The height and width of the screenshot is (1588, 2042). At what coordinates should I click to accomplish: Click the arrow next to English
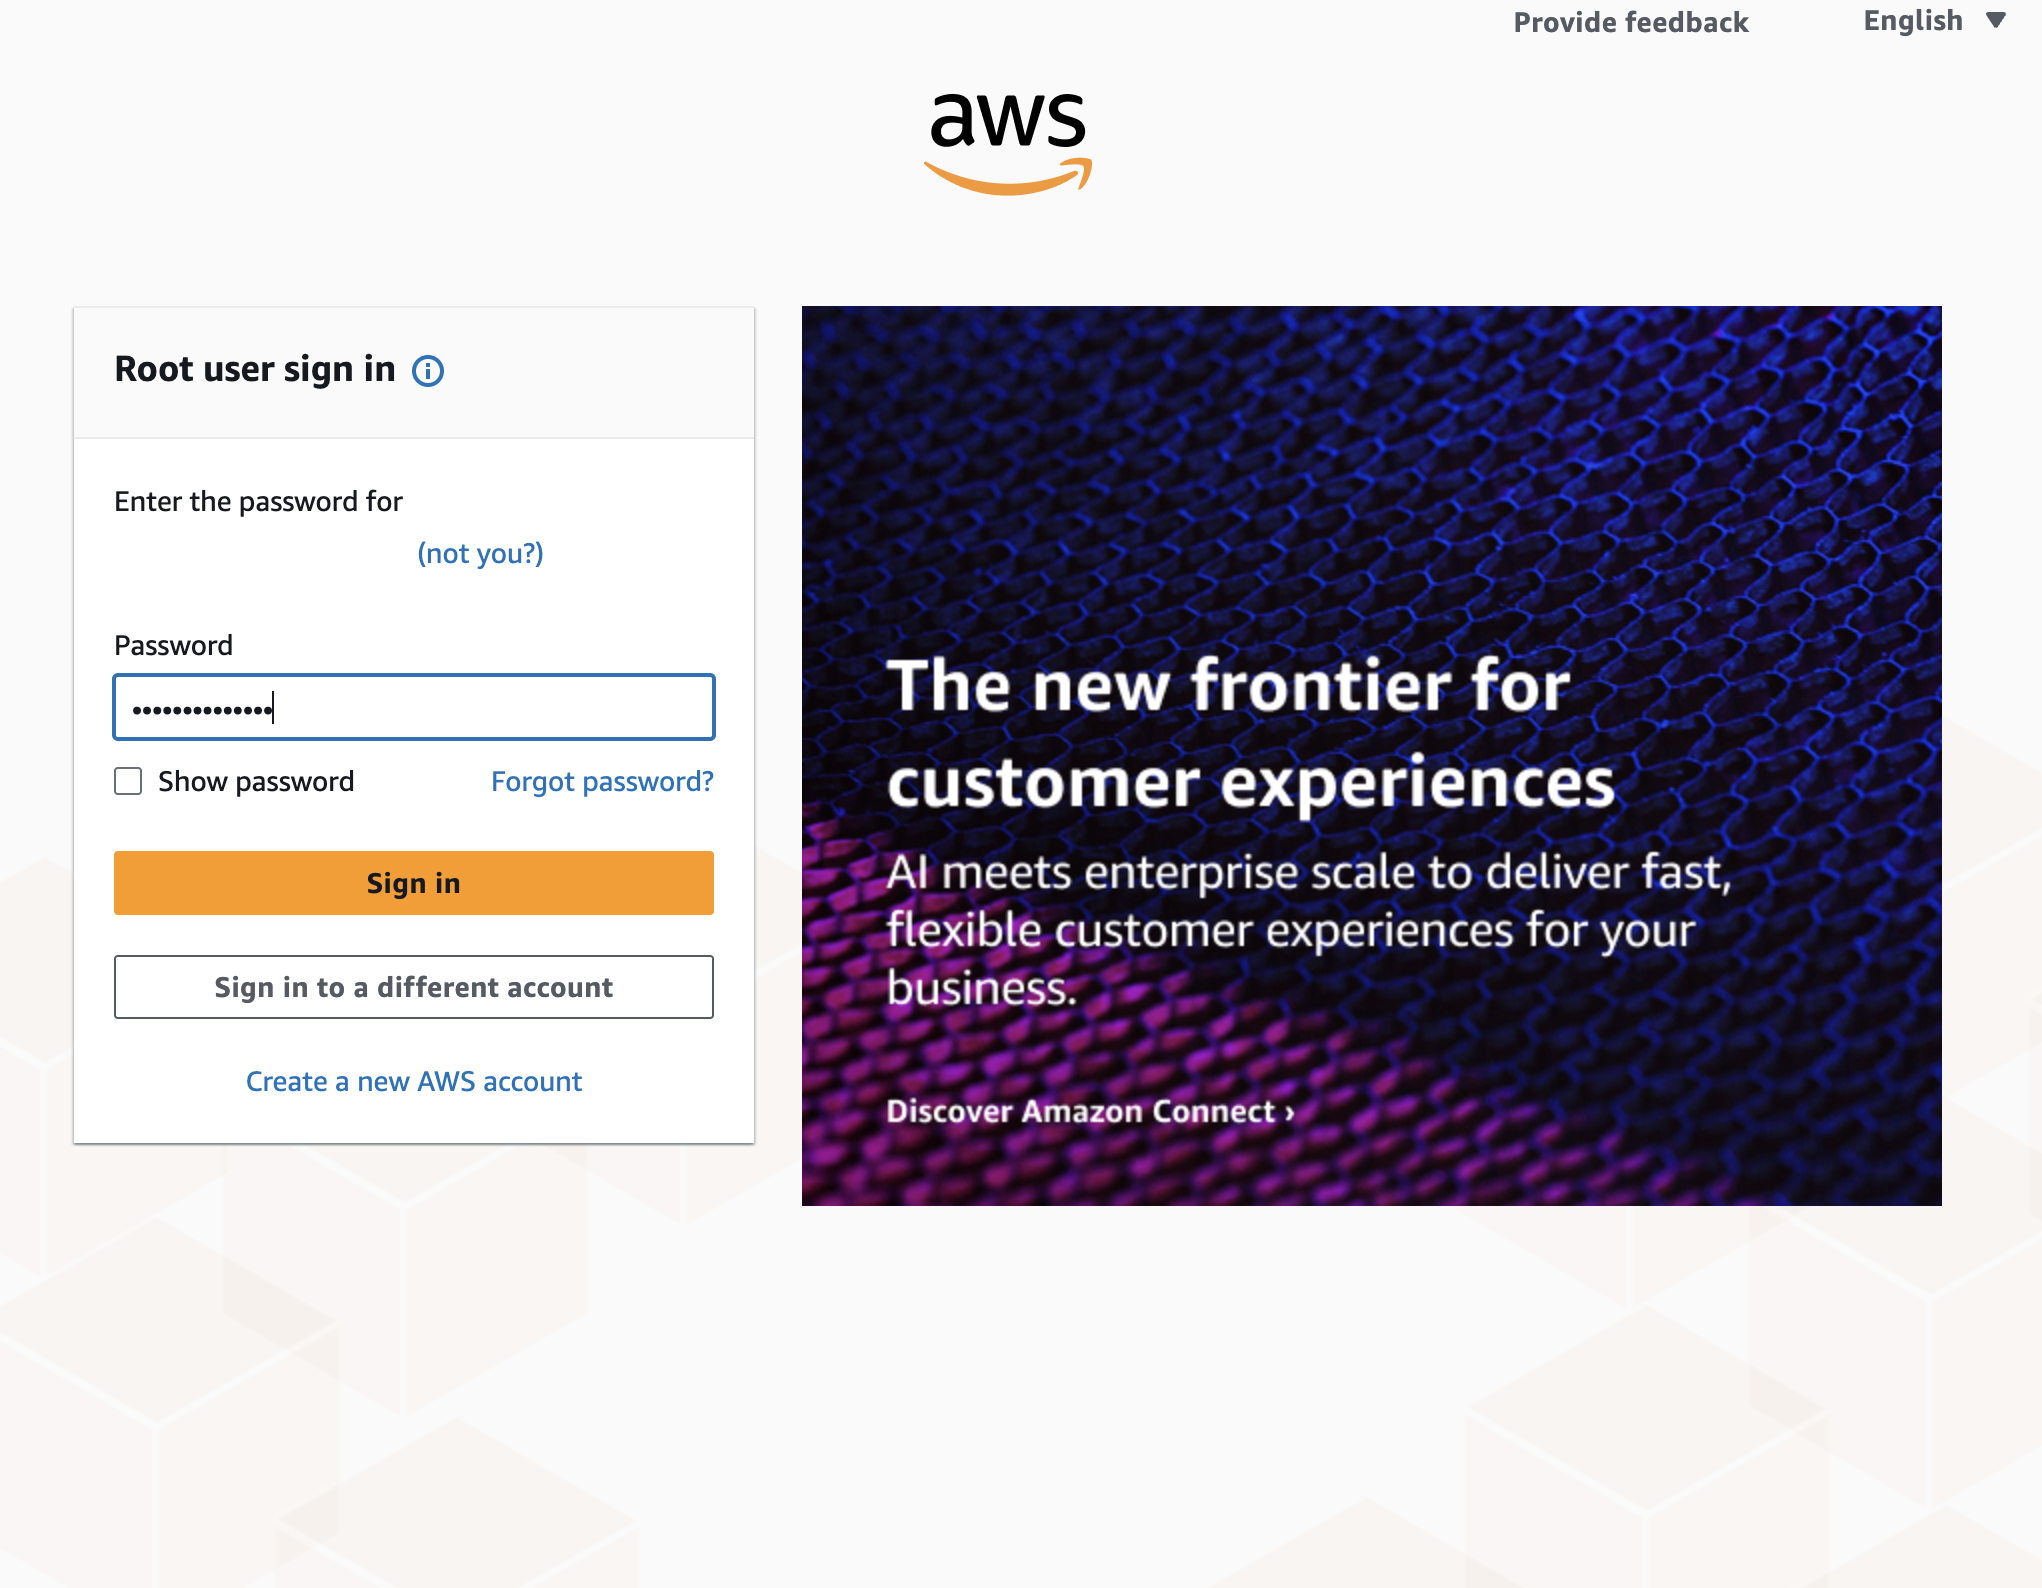coord(1996,21)
